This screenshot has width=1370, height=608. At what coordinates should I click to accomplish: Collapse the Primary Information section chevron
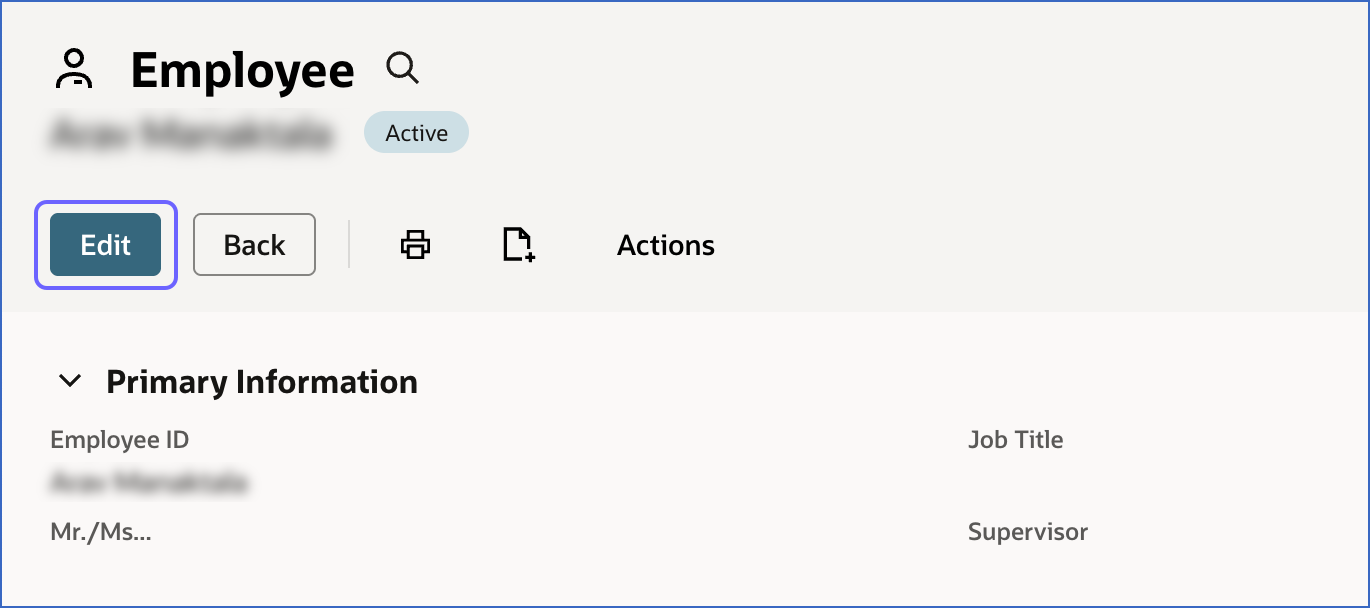tap(70, 381)
